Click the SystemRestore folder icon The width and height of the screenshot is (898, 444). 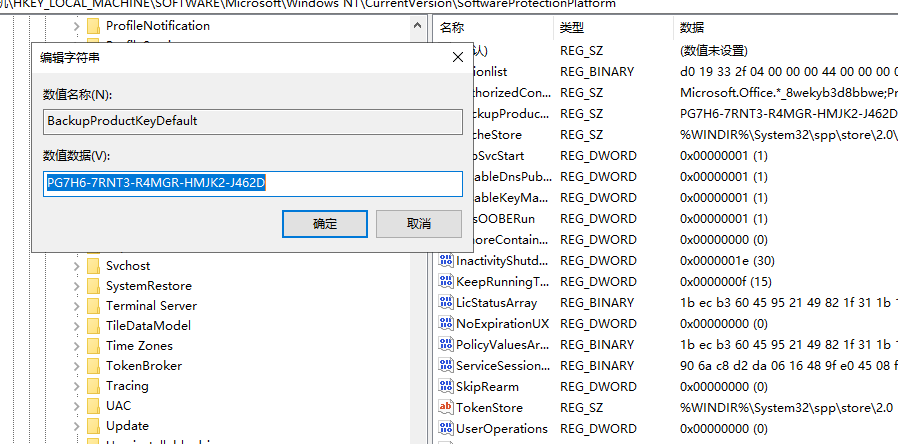93,286
